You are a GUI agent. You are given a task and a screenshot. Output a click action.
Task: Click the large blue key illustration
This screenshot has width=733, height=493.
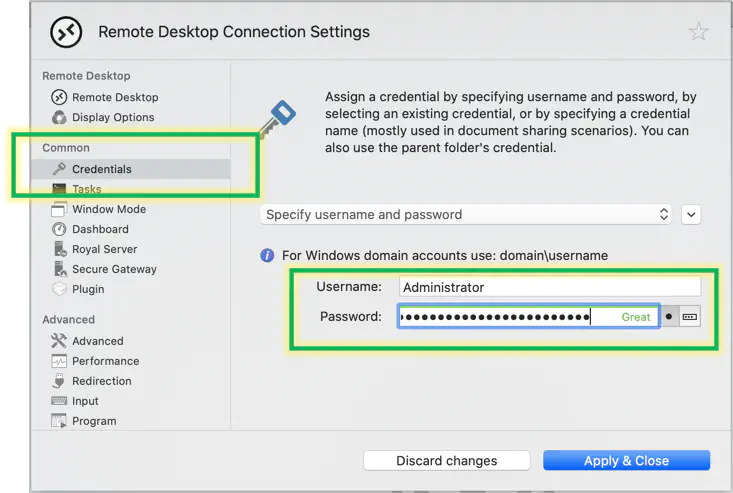(x=278, y=119)
